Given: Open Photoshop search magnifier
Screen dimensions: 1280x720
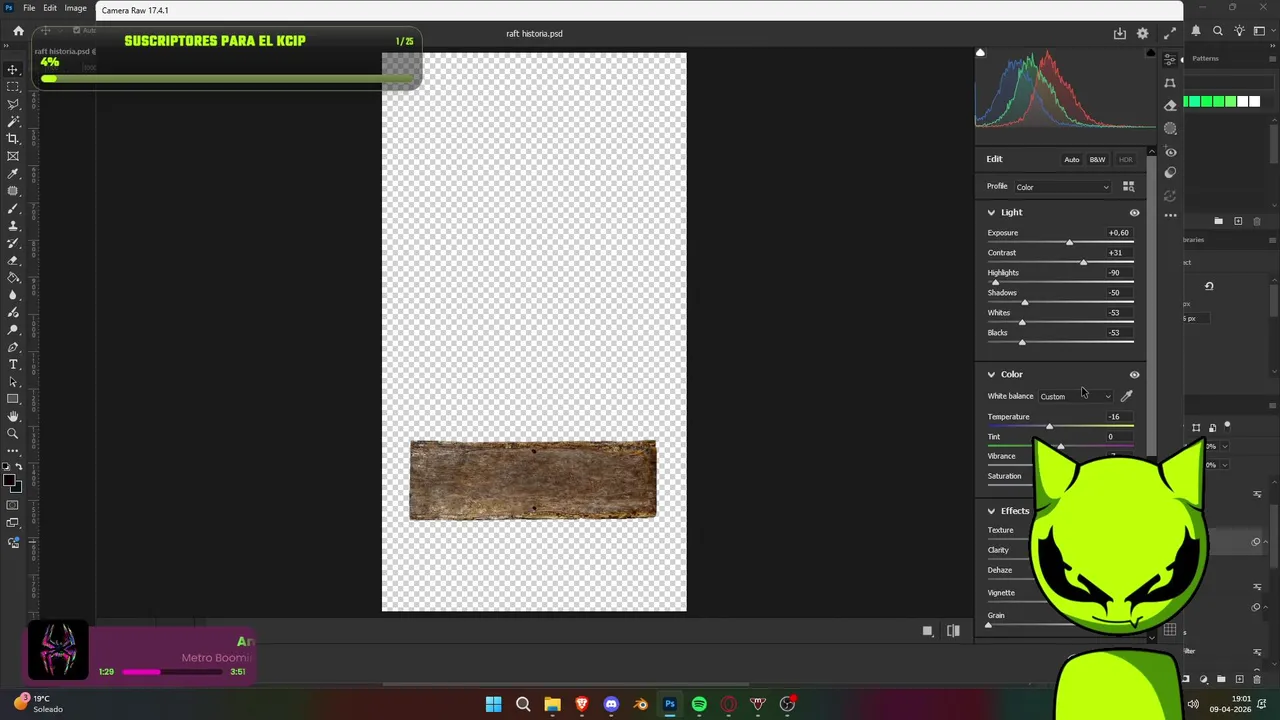Looking at the screenshot, I should coord(1218,31).
